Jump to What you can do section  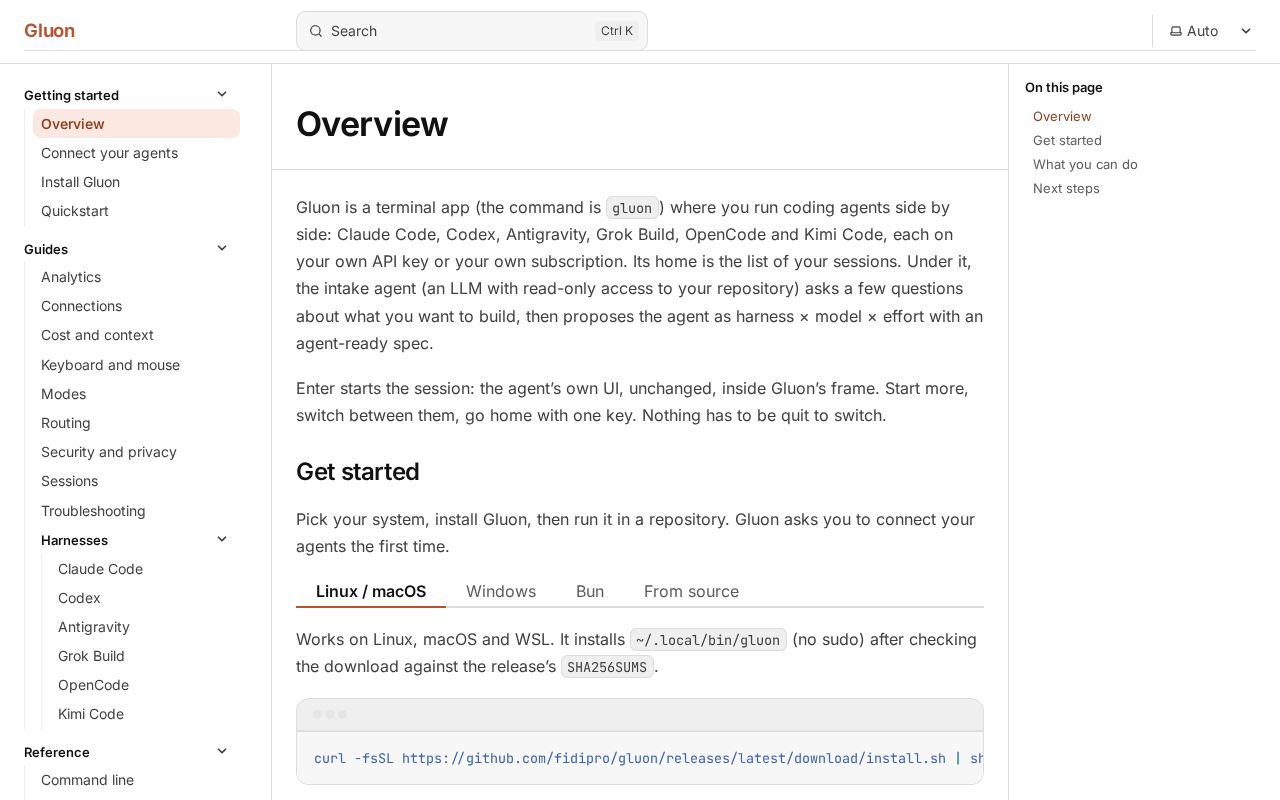[1085, 165]
